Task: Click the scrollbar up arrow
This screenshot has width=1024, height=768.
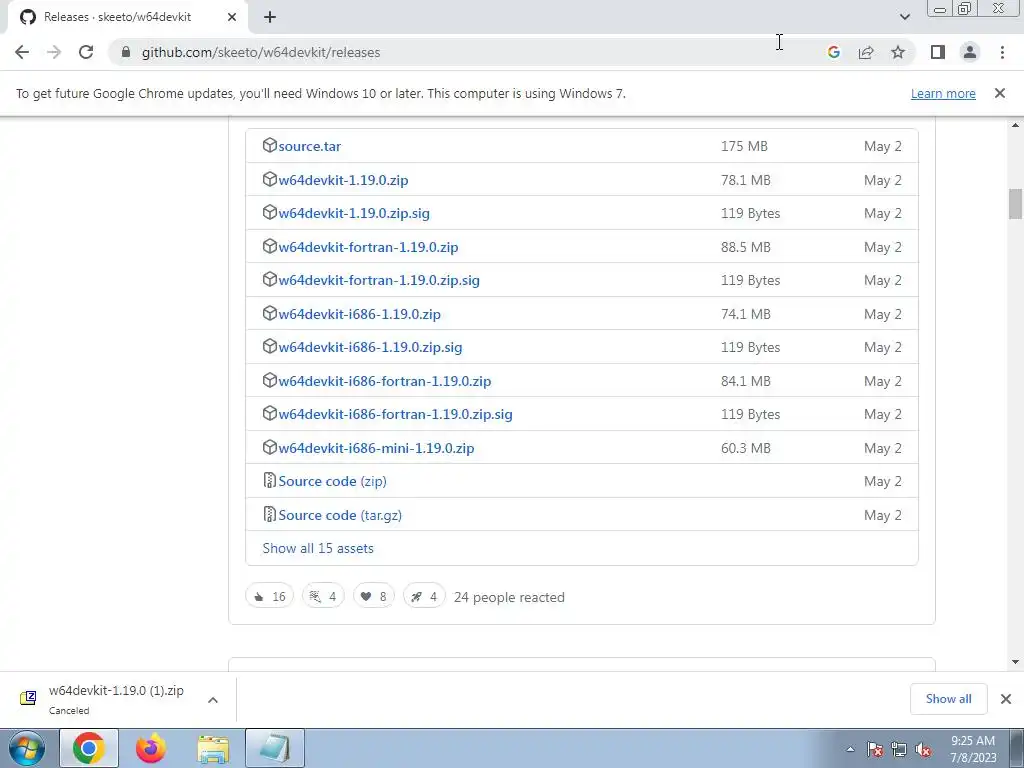Action: pos(1015,125)
